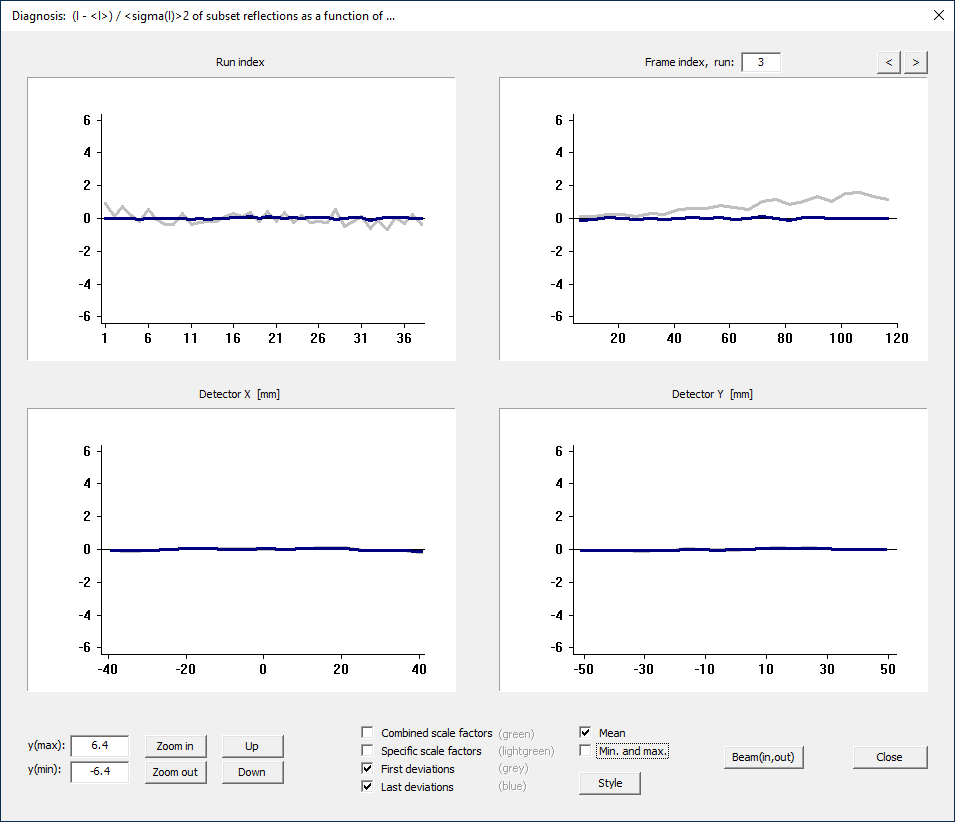Close the Diagnosis window with X
The height and width of the screenshot is (822, 955).
tap(937, 15)
